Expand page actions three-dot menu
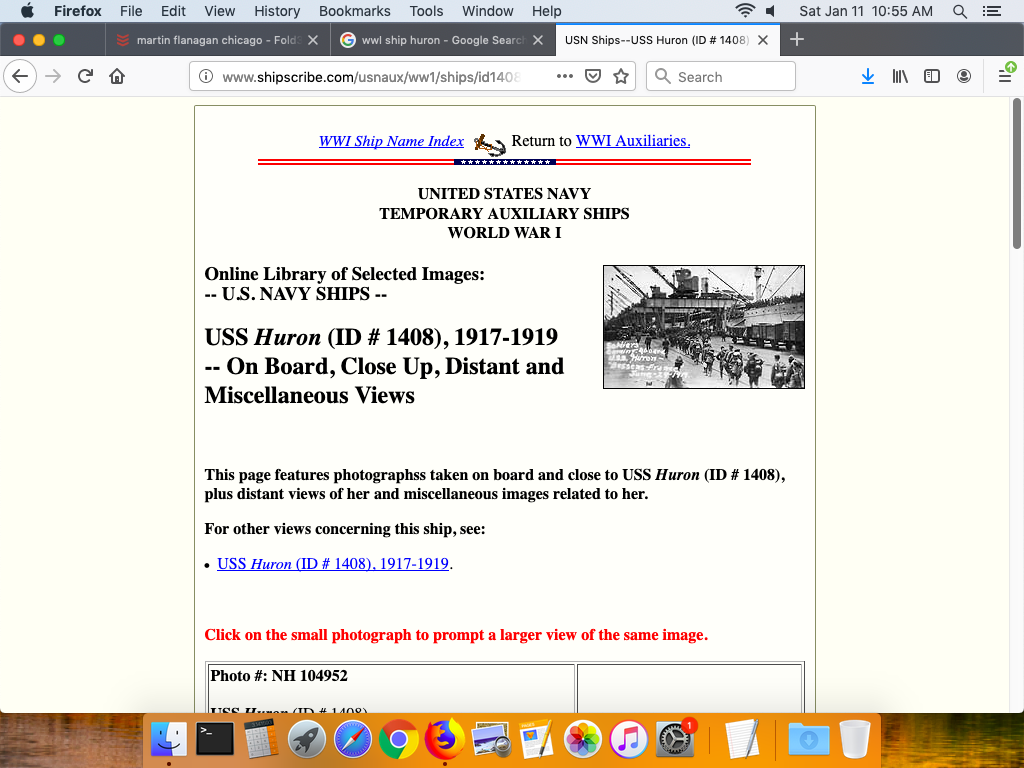Screen dimensions: 1024x768 [x=565, y=76]
